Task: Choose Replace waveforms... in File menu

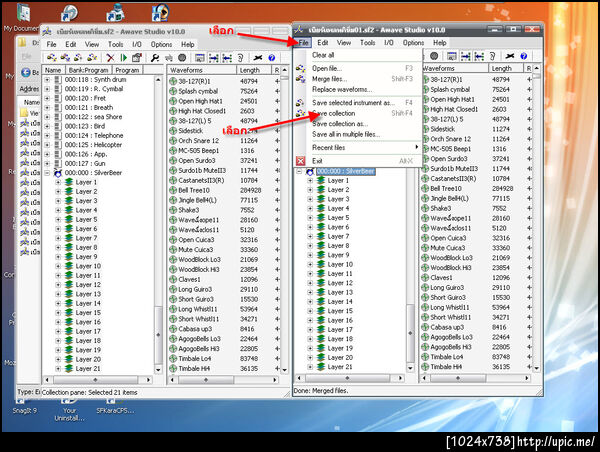Action: pos(342,90)
